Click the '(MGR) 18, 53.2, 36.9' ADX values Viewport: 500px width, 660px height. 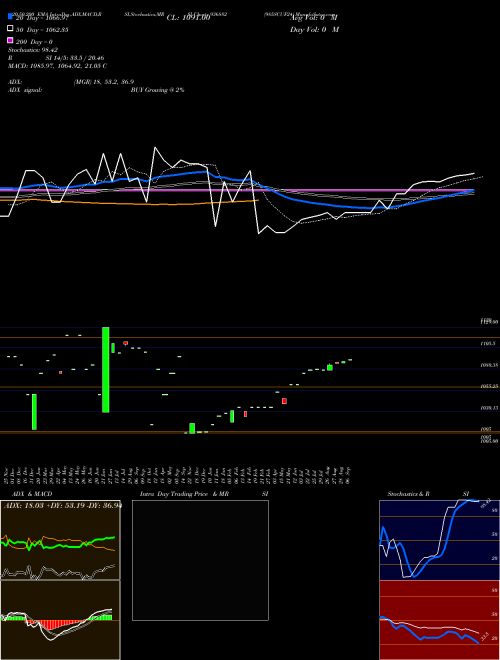click(x=104, y=82)
